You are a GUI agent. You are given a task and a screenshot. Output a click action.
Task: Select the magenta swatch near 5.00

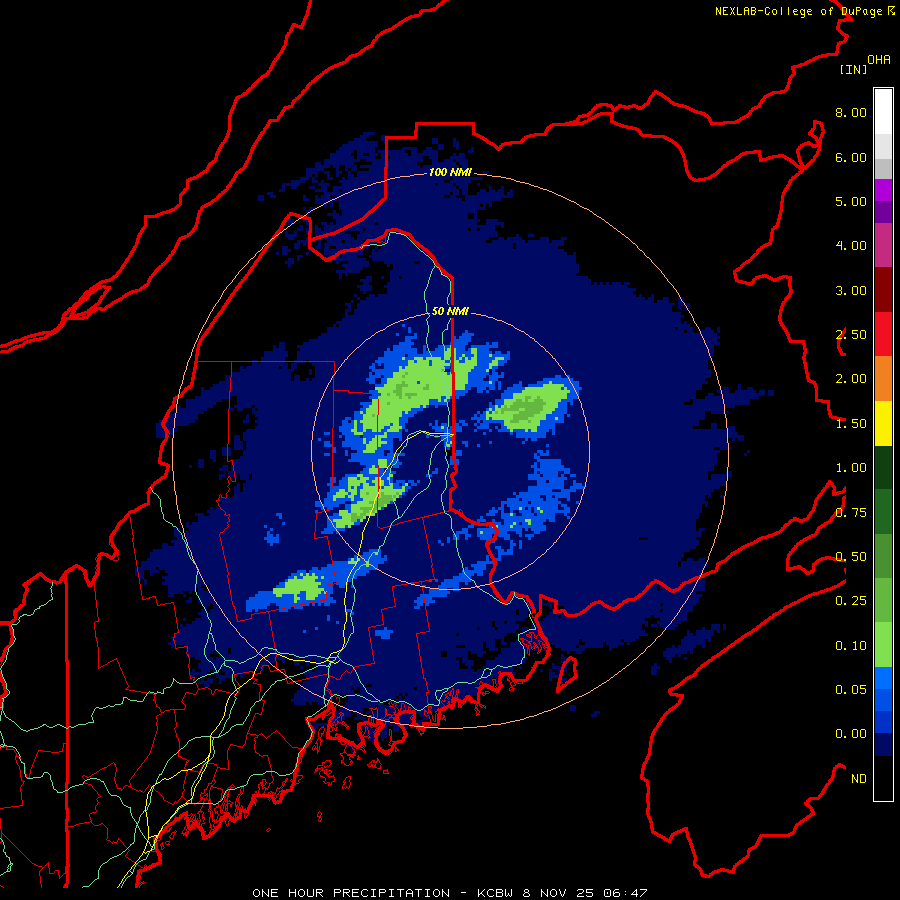coord(883,190)
